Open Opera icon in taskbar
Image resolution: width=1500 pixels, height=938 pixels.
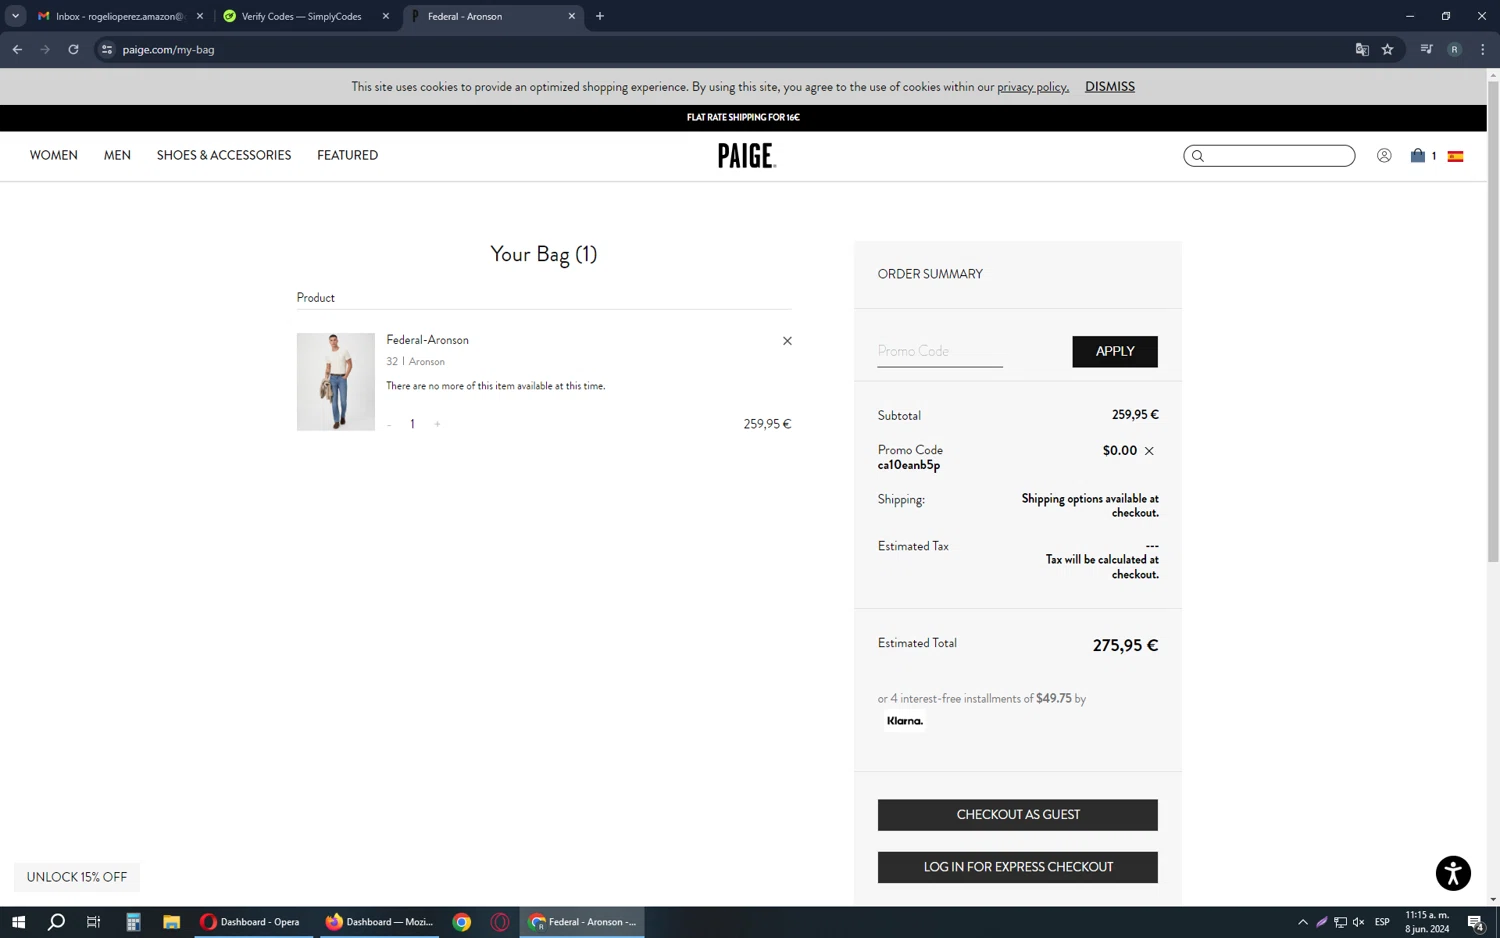(x=500, y=922)
